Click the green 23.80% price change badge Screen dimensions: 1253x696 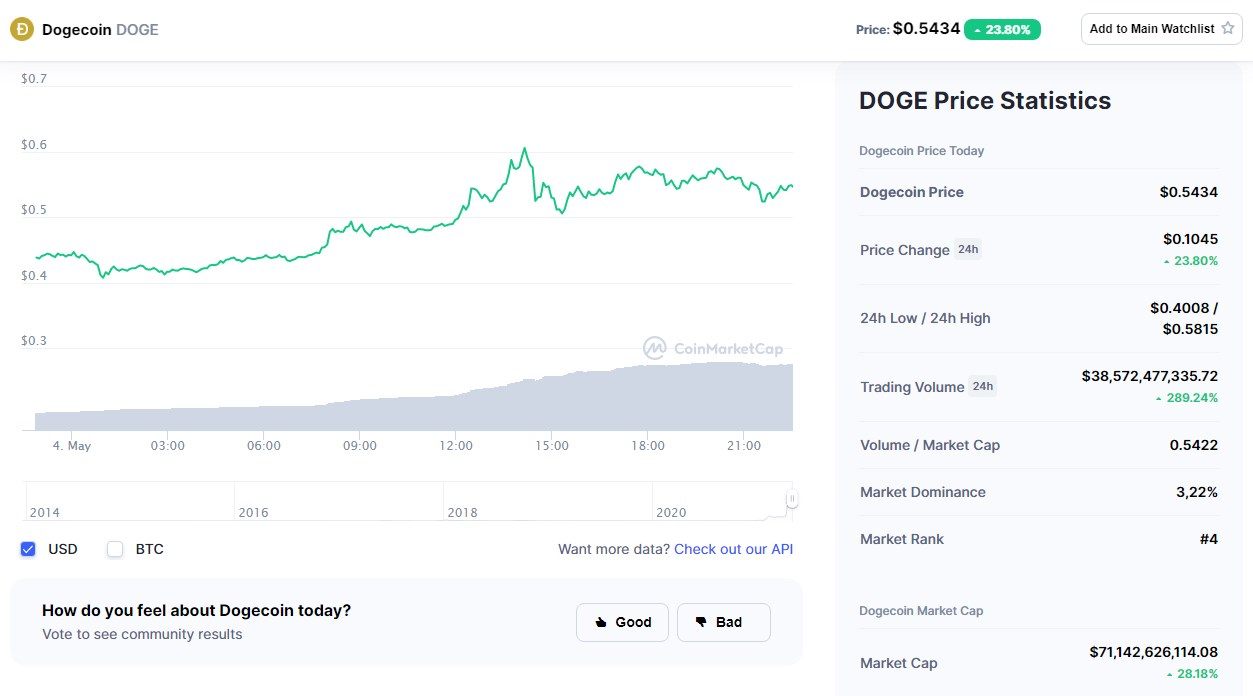click(1003, 30)
